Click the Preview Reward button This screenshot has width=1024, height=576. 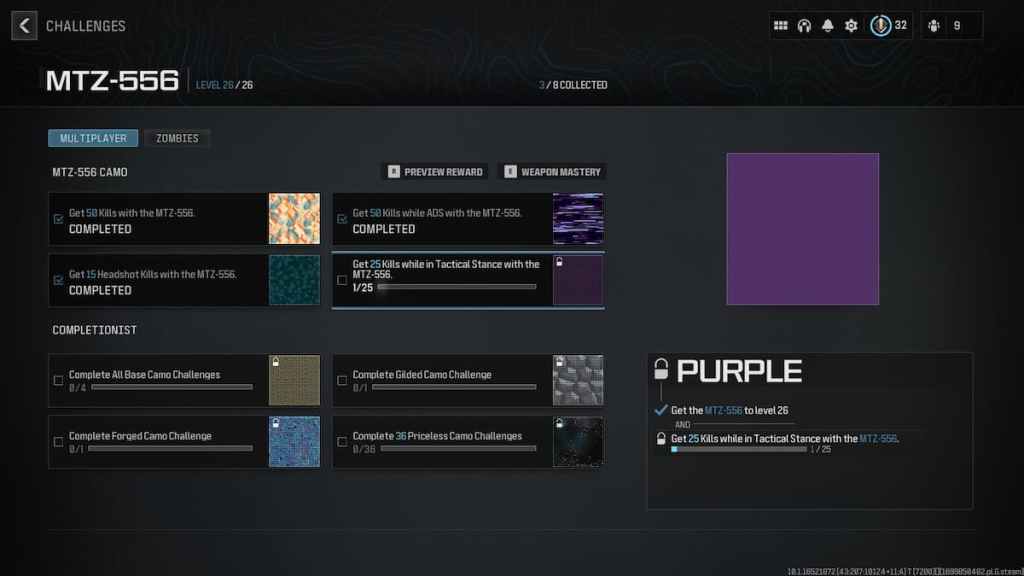point(434,172)
